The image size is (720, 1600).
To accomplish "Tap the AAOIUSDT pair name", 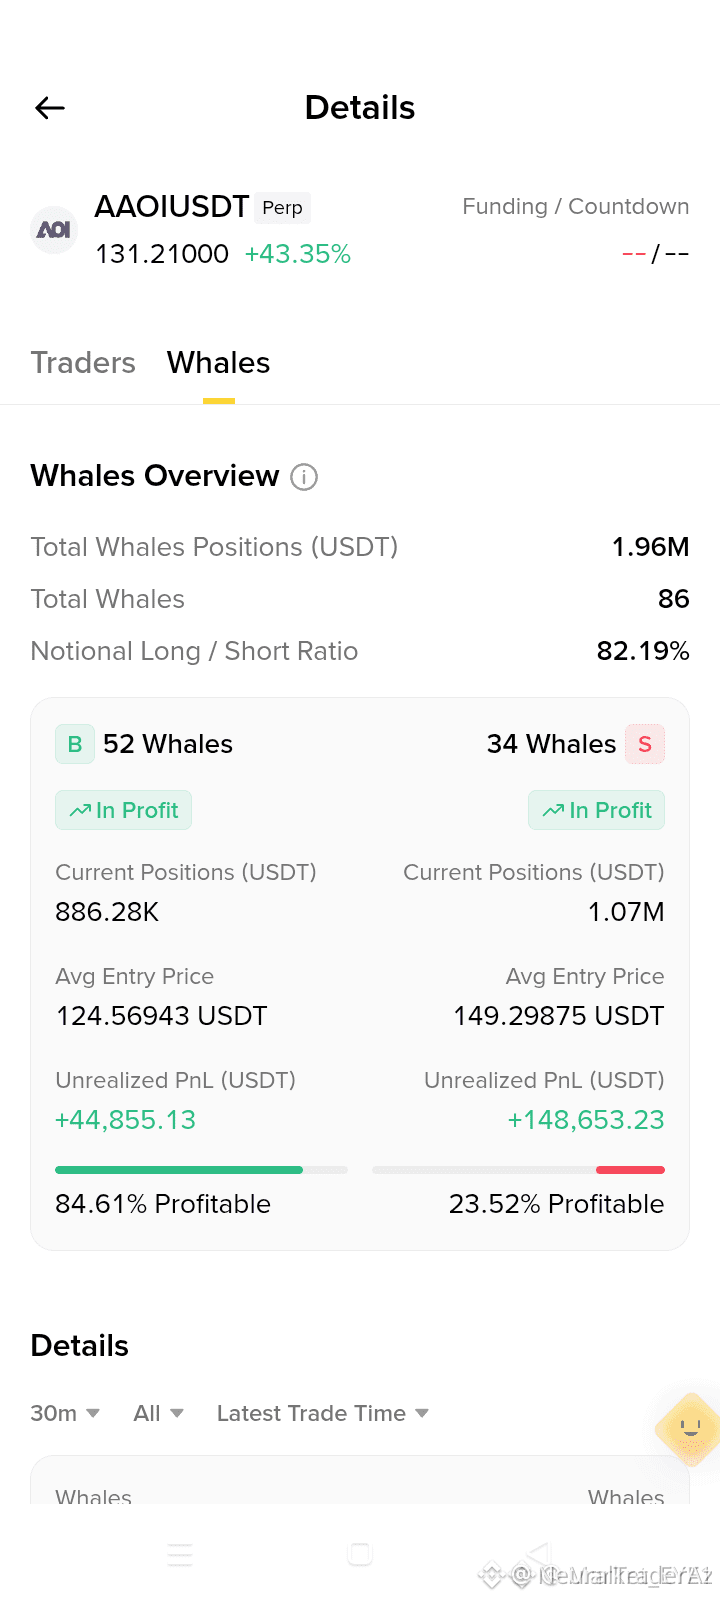I will [171, 206].
